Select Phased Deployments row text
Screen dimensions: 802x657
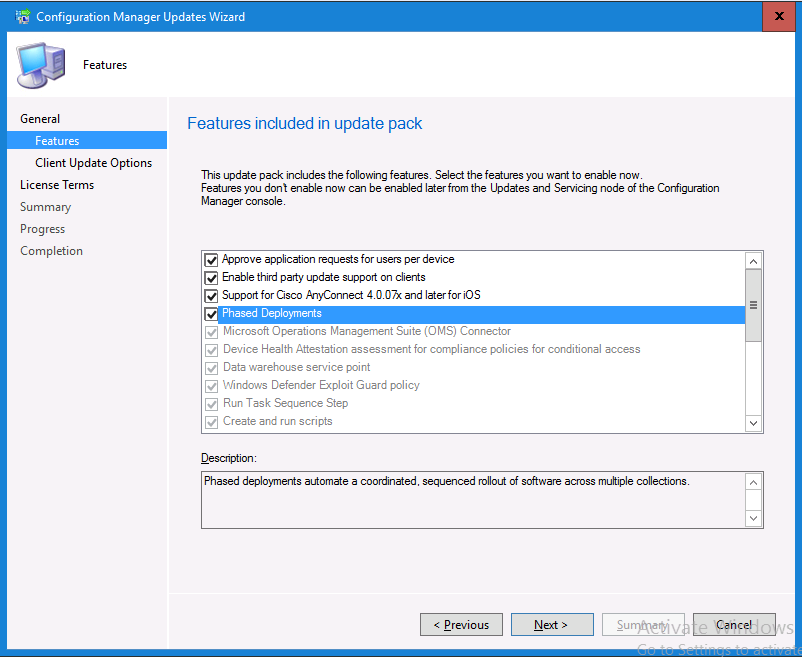point(272,313)
